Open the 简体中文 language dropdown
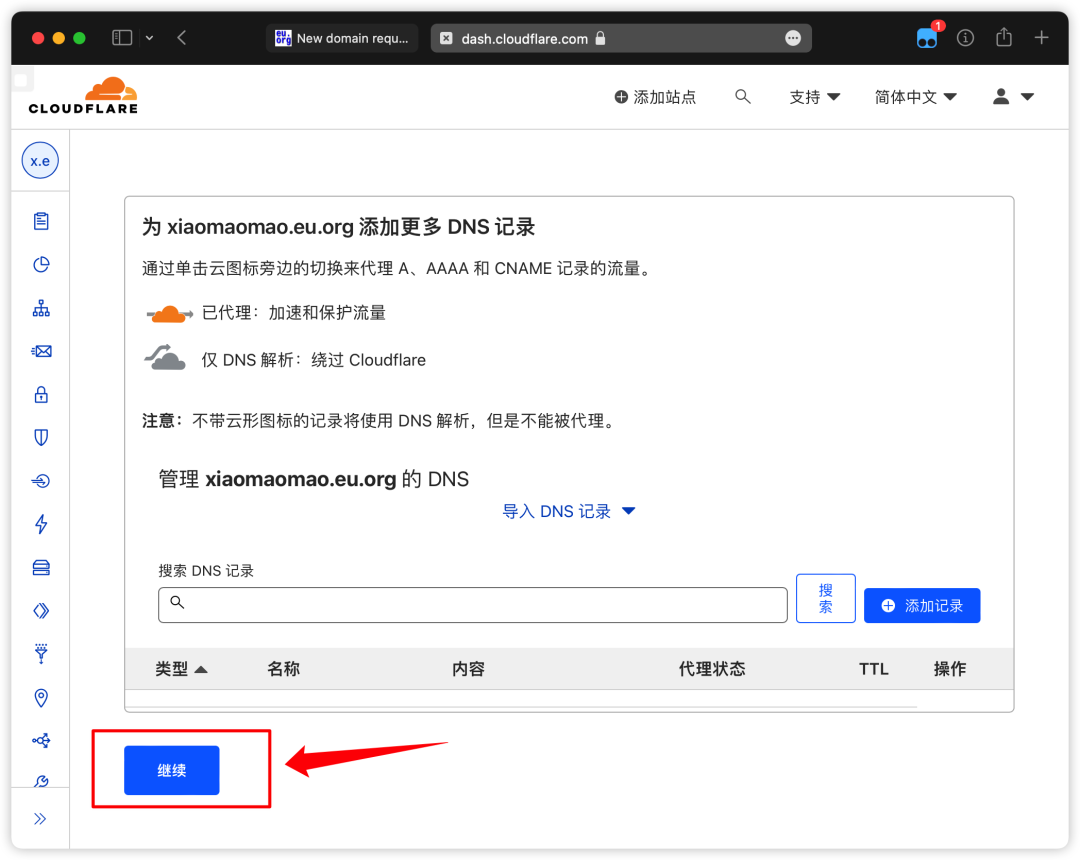The image size is (1080, 860). coord(916,97)
